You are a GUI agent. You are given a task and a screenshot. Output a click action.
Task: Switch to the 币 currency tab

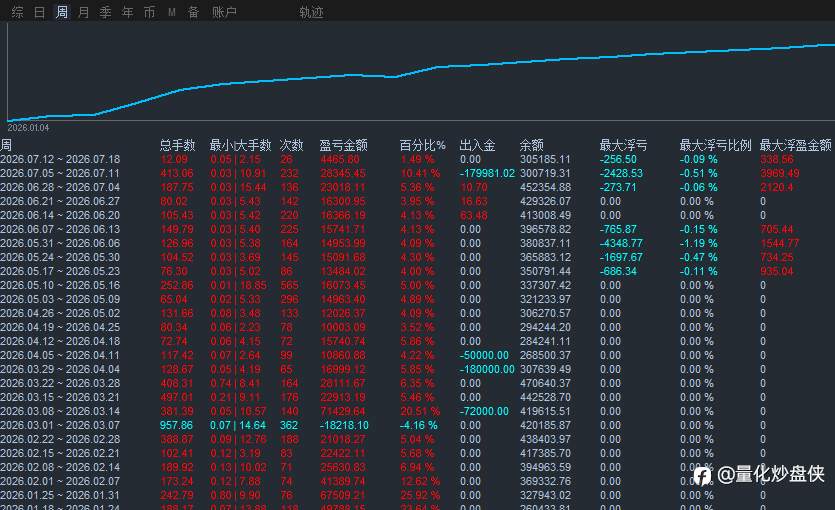150,12
